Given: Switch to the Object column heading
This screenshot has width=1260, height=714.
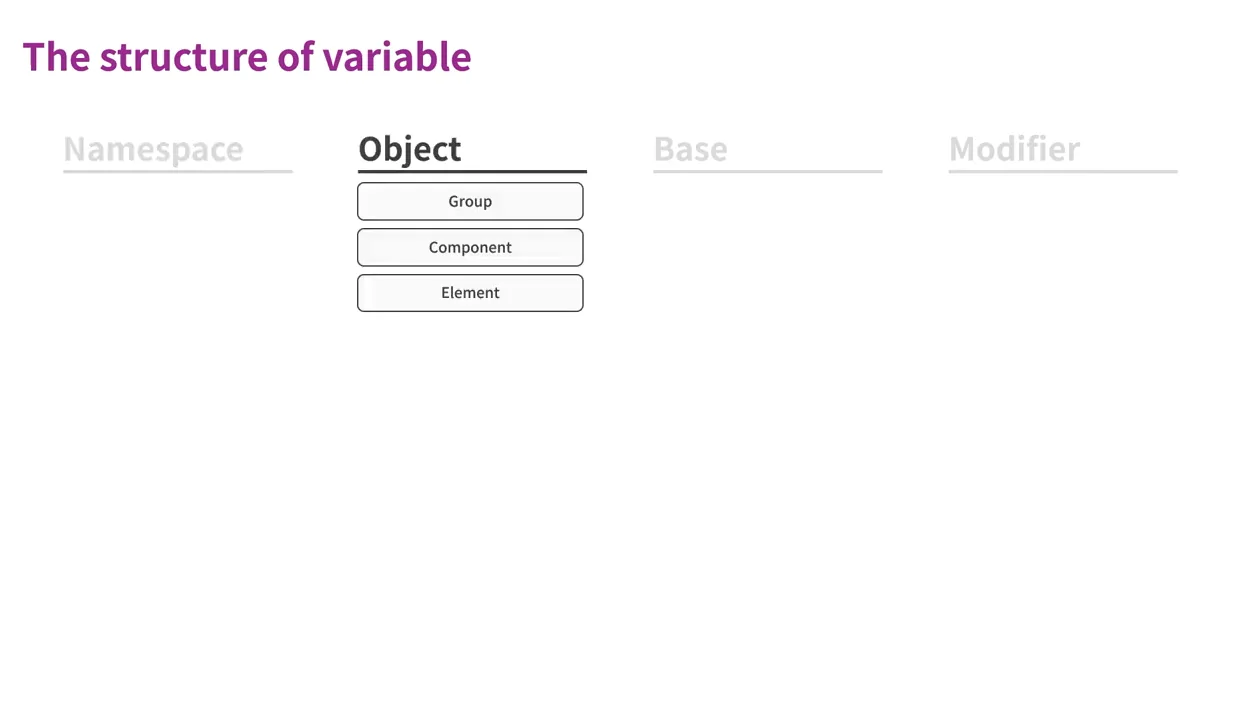Looking at the screenshot, I should pyautogui.click(x=410, y=149).
